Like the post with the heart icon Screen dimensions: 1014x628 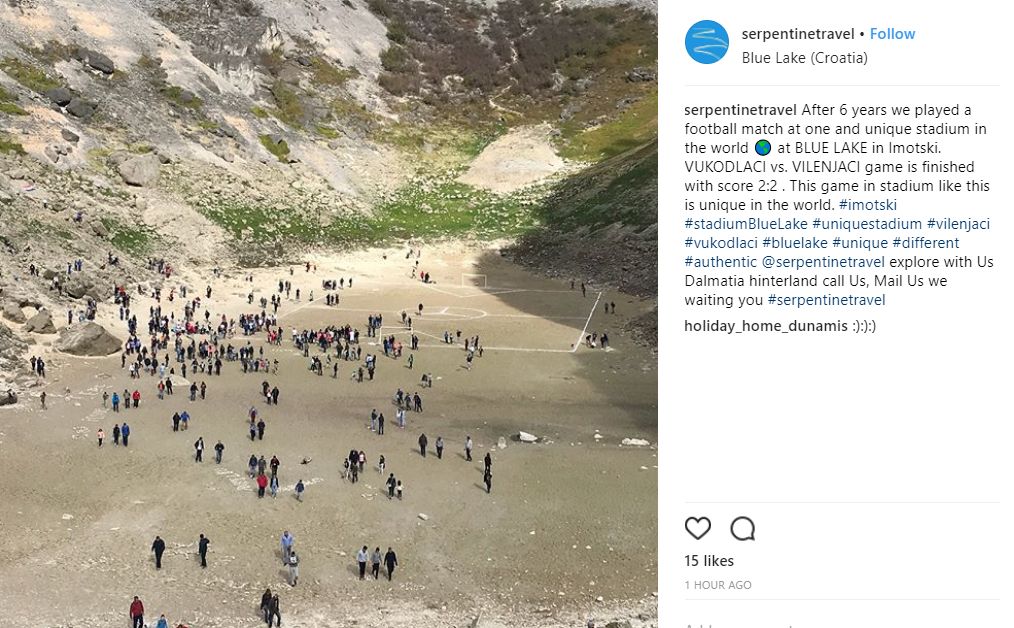coord(697,528)
